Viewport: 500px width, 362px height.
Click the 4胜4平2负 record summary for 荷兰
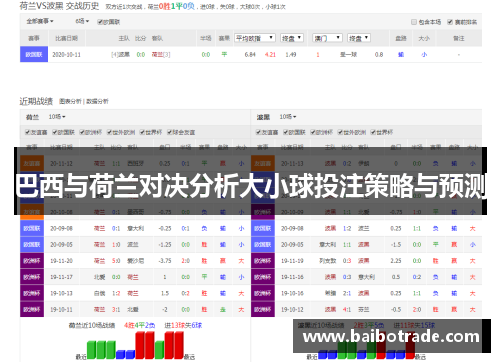tap(139, 325)
